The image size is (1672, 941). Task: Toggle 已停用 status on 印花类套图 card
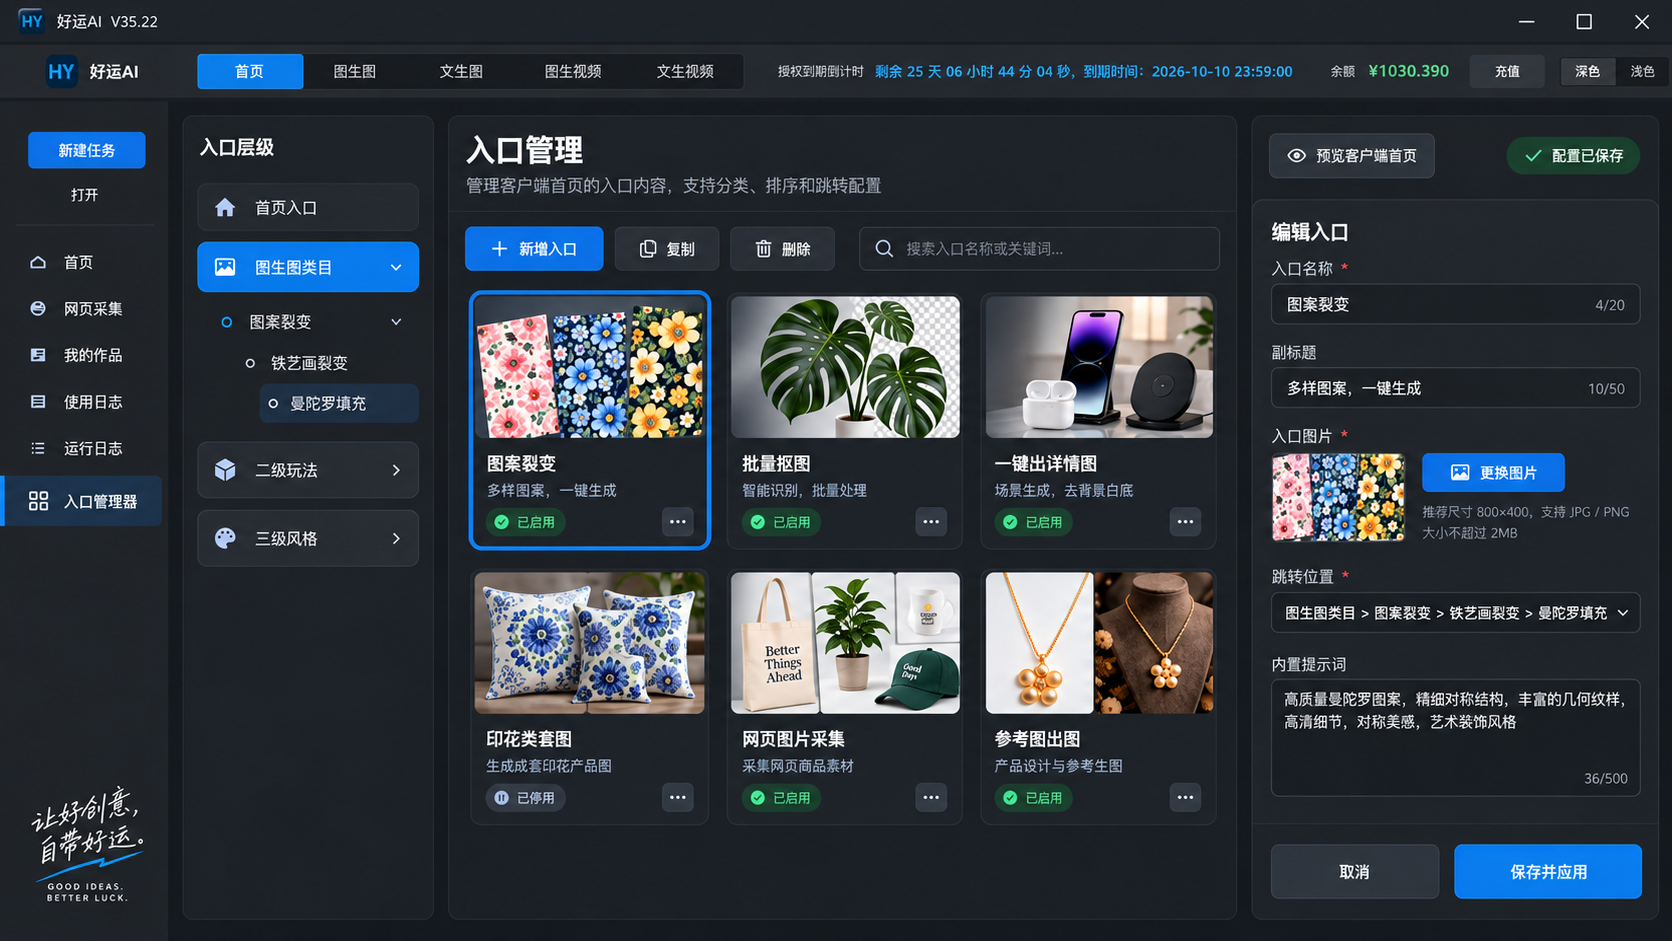(x=526, y=798)
